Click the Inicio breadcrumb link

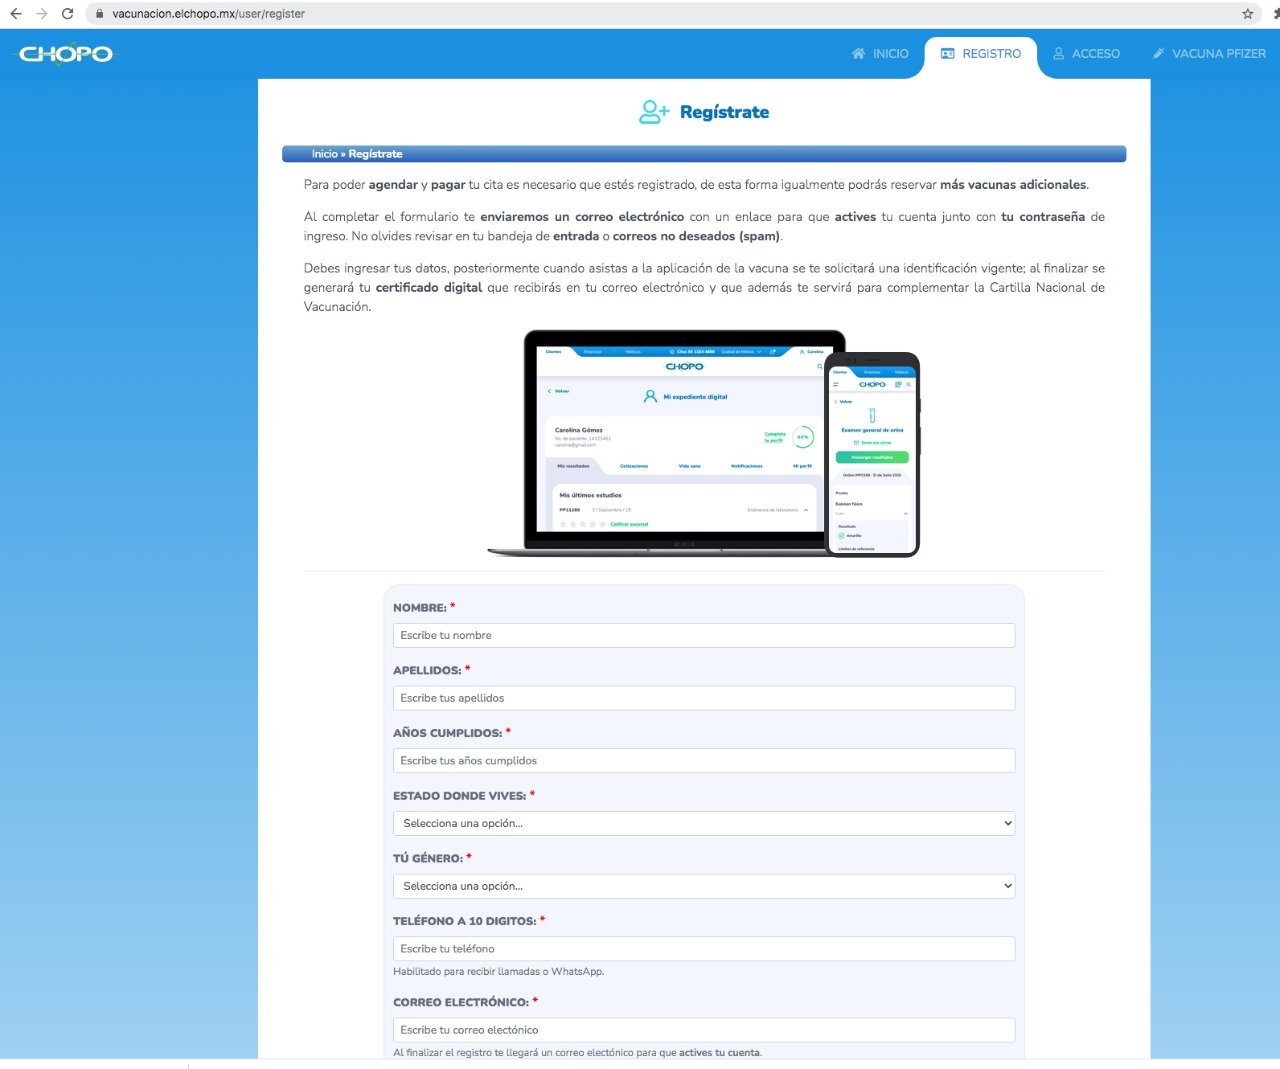coord(324,154)
